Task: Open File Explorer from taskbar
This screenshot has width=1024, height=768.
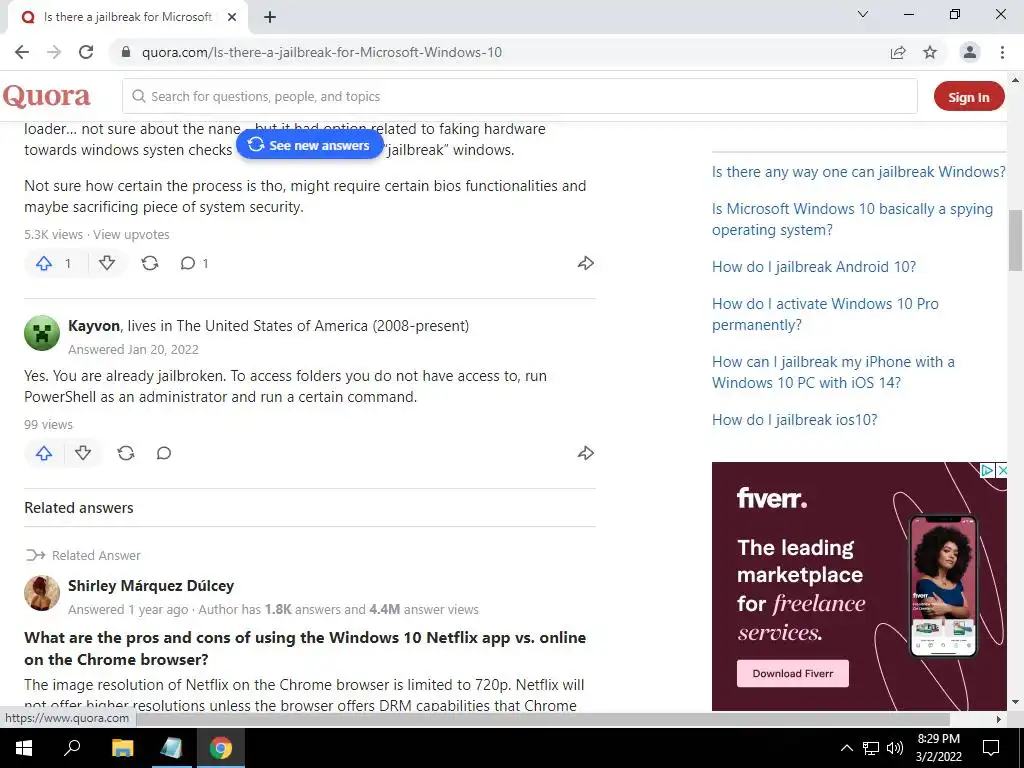Action: click(122, 748)
